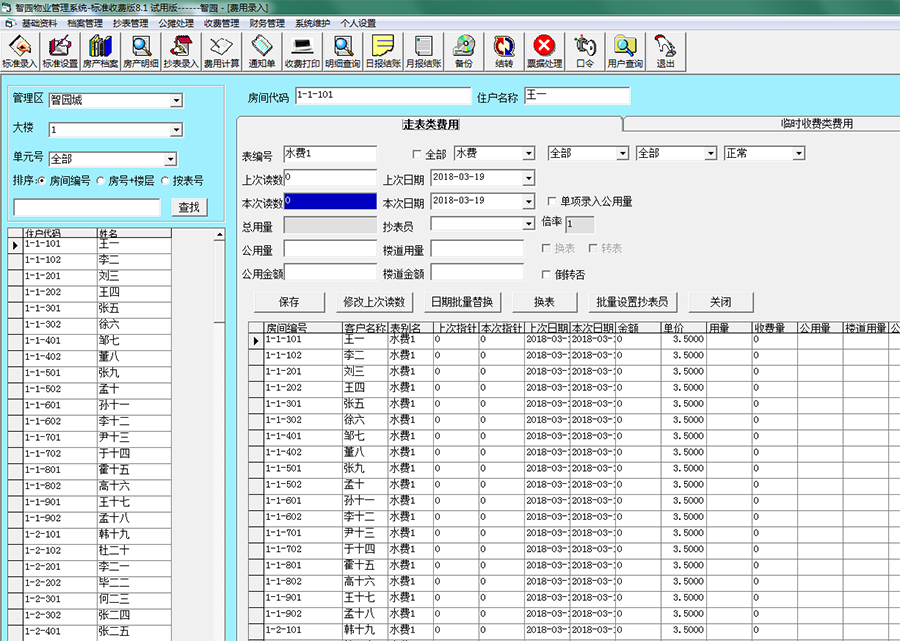The height and width of the screenshot is (641, 900).
Task: Click the 楼道用量 input field
Action: (x=477, y=249)
